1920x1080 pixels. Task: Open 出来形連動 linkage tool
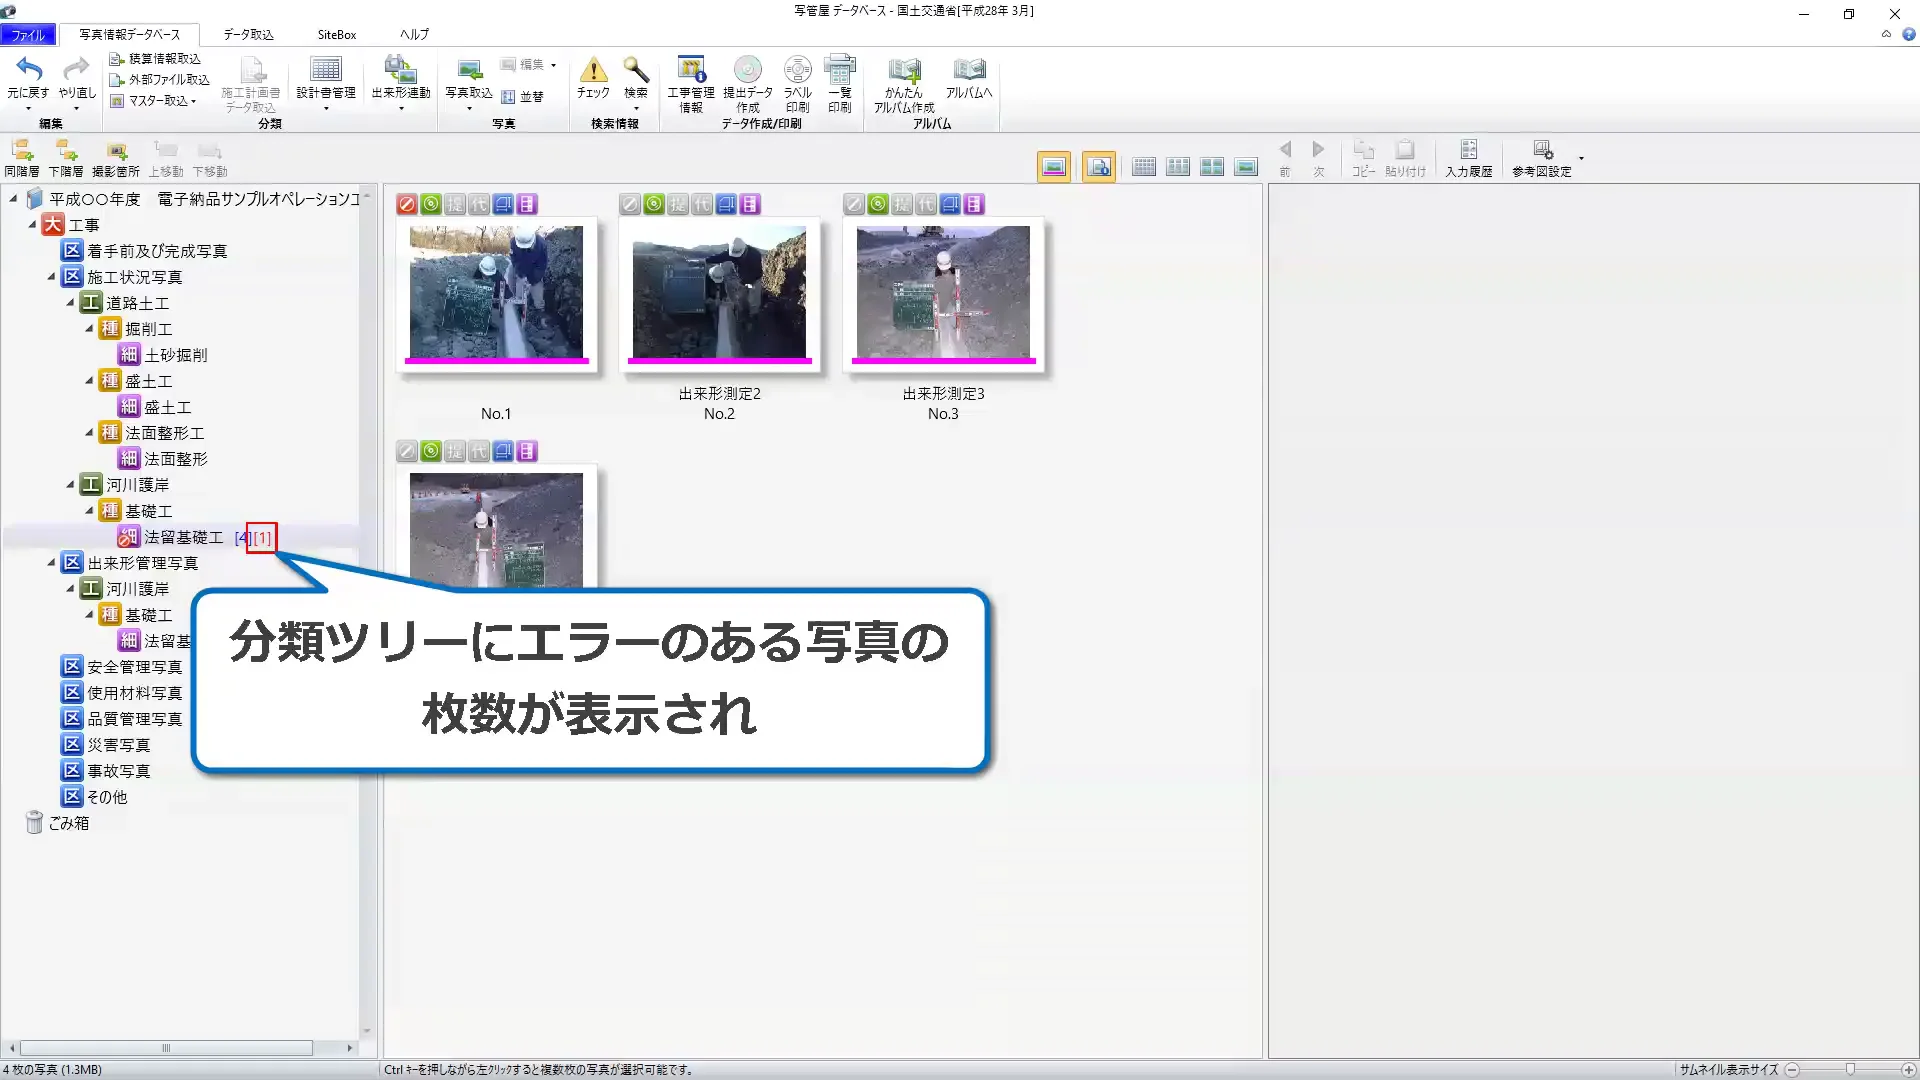401,80
